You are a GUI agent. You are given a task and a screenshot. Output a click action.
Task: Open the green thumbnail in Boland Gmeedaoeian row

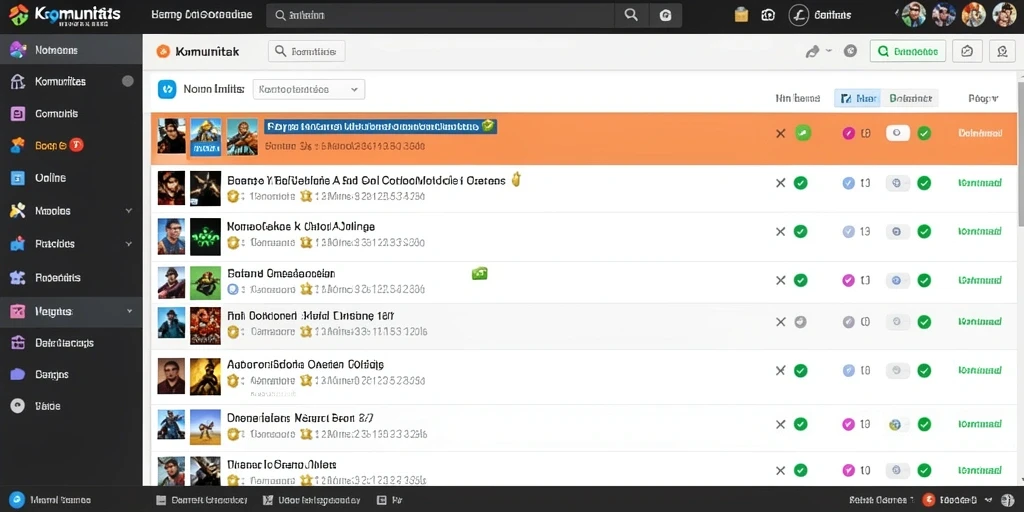[x=205, y=283]
